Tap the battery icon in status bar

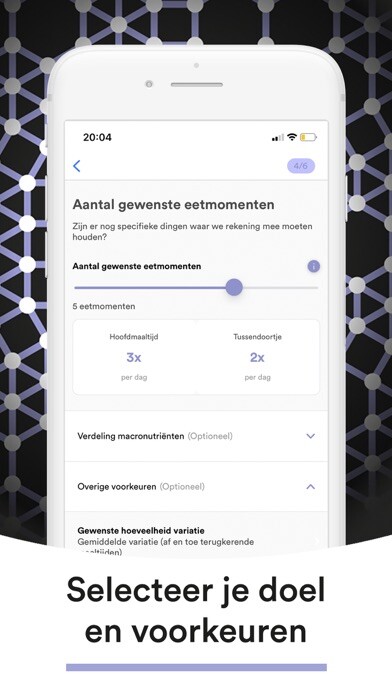coord(308,137)
